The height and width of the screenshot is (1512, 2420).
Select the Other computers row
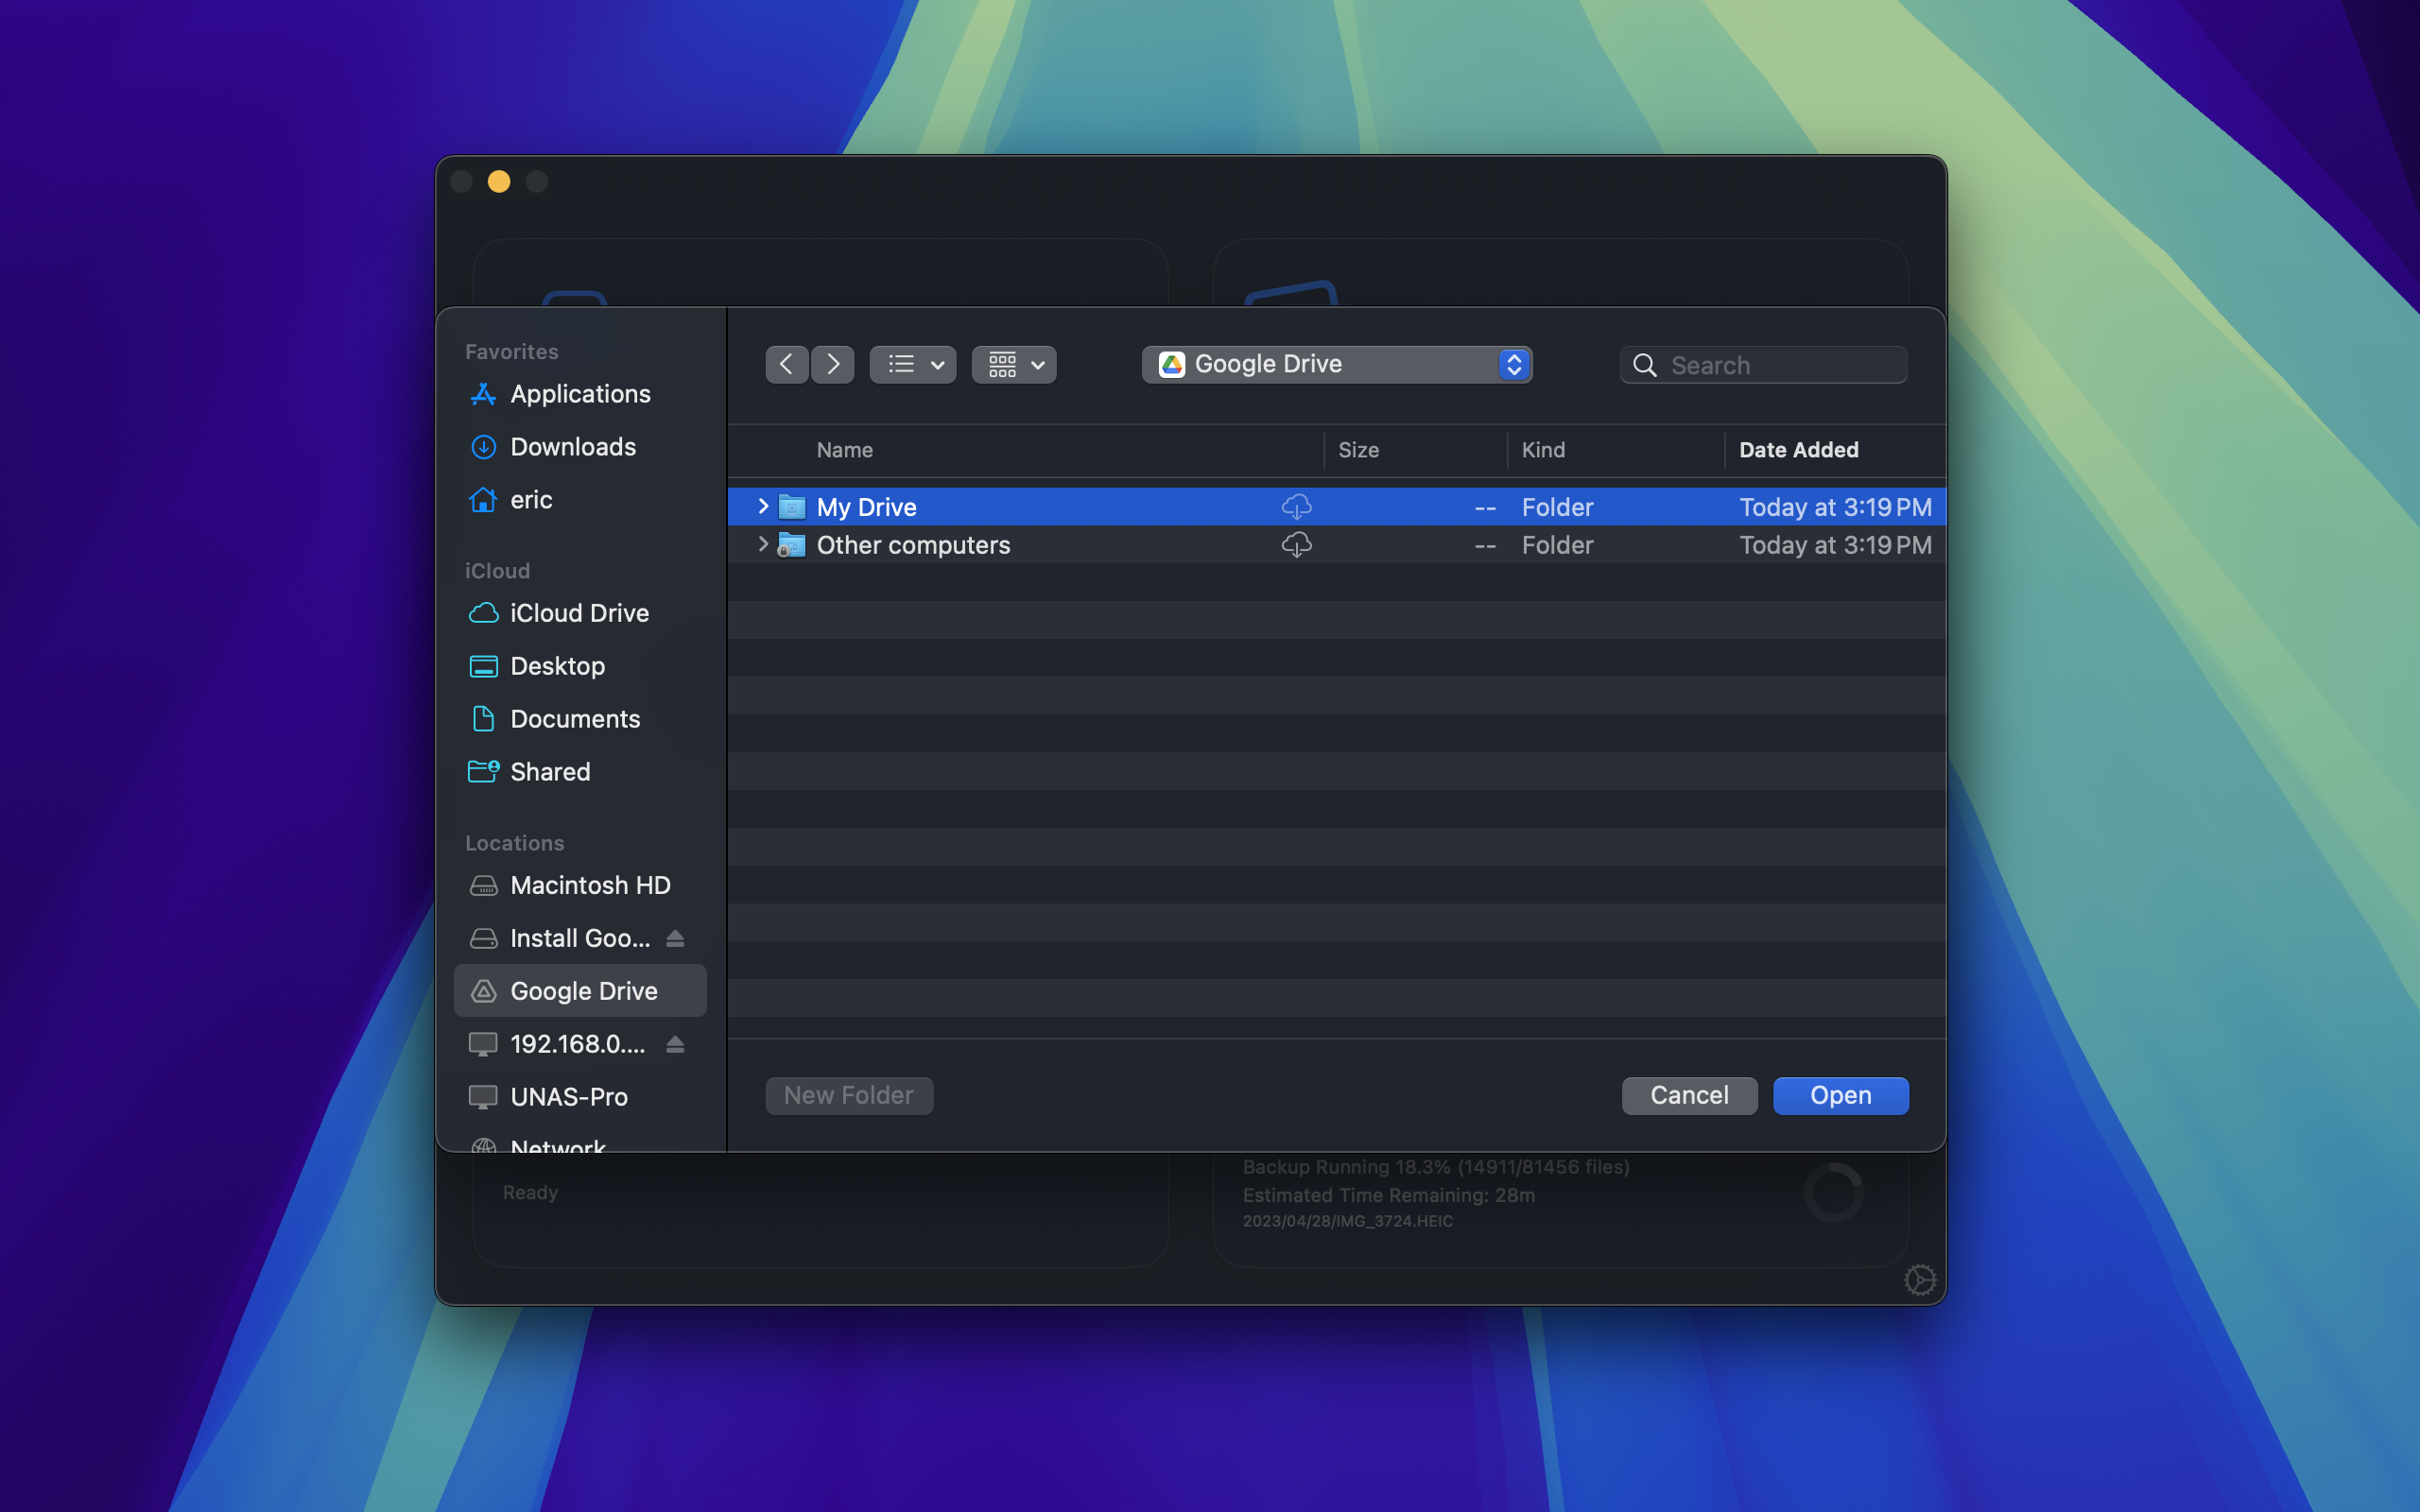pyautogui.click(x=1337, y=545)
